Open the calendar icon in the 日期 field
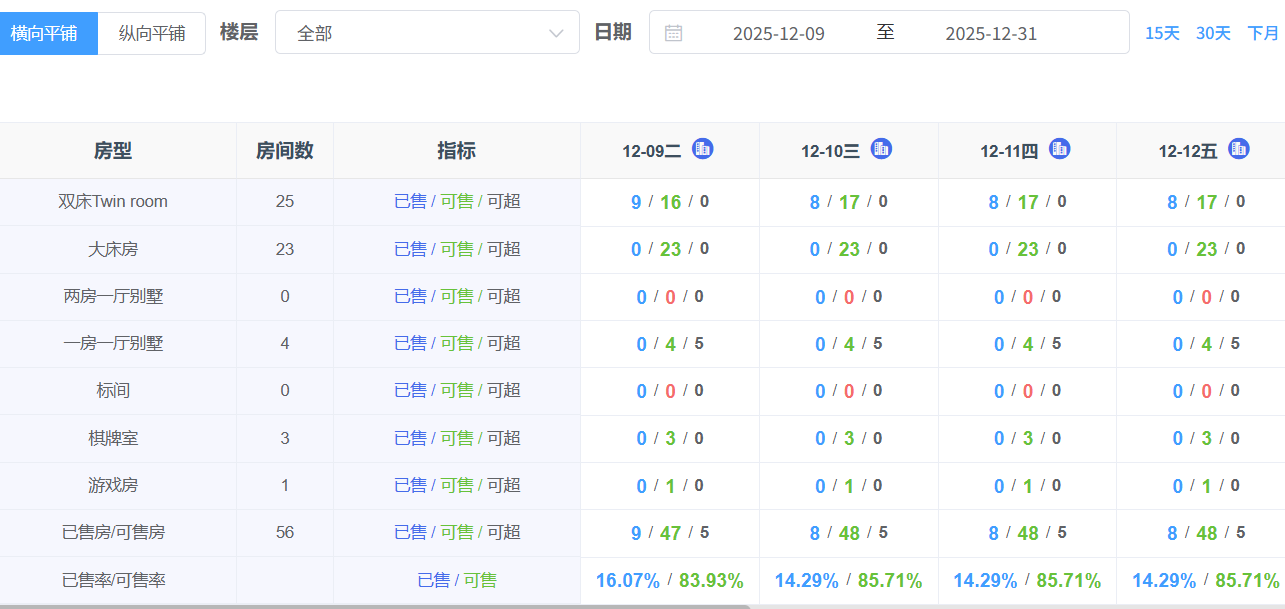The width and height of the screenshot is (1285, 609). 672,31
